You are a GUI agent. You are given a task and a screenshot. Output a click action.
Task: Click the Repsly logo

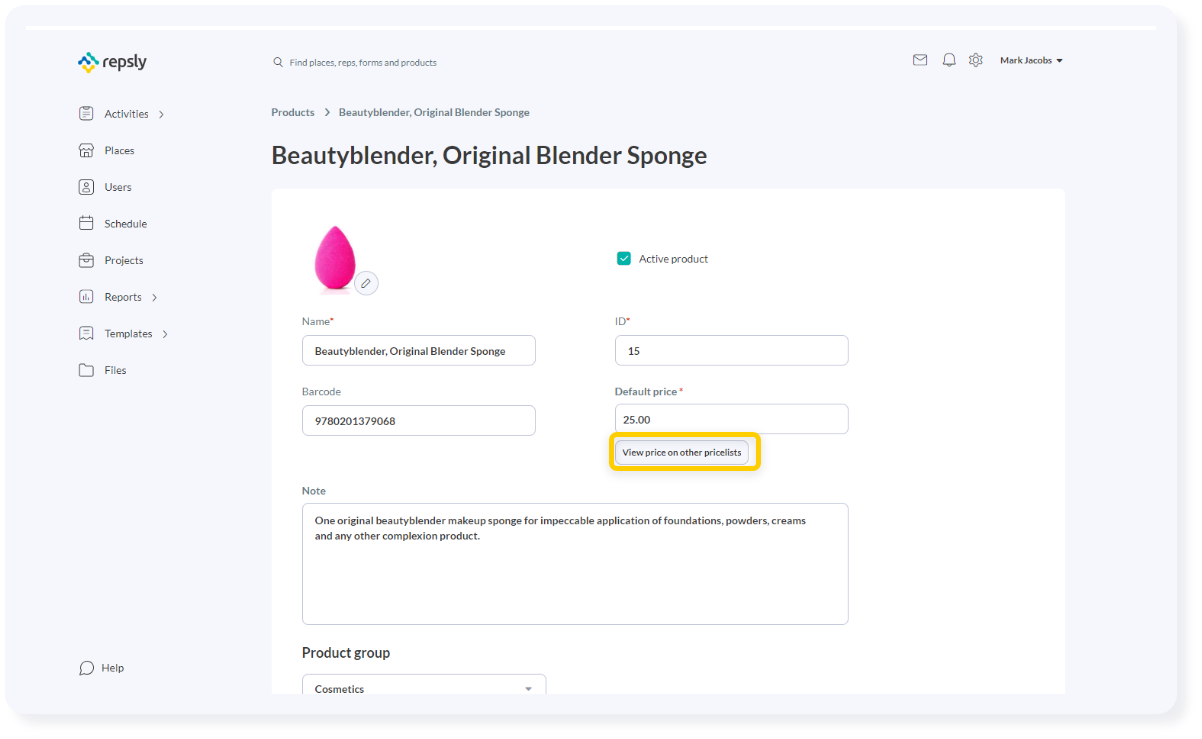112,62
